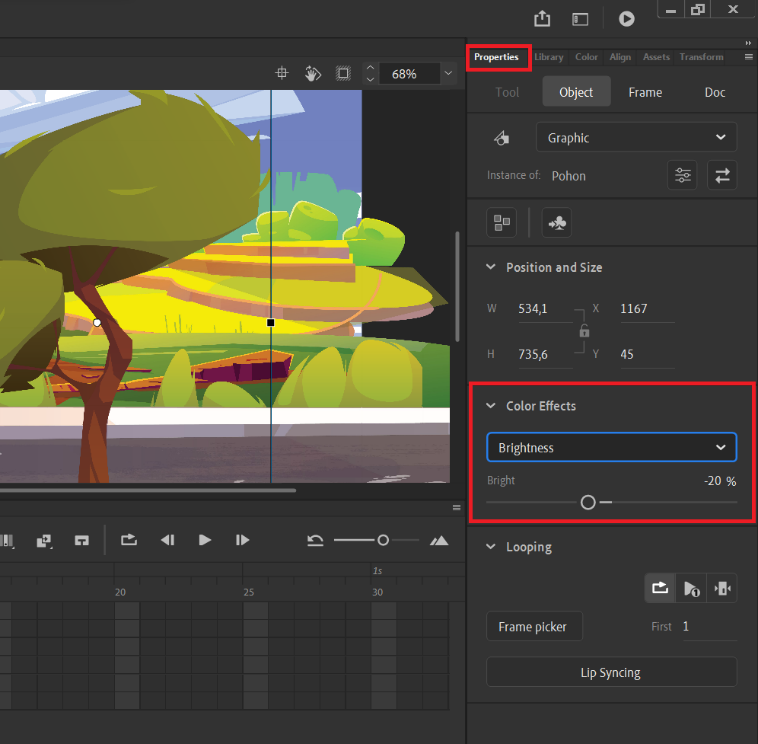Click the Center stage icon

pyautogui.click(x=282, y=73)
